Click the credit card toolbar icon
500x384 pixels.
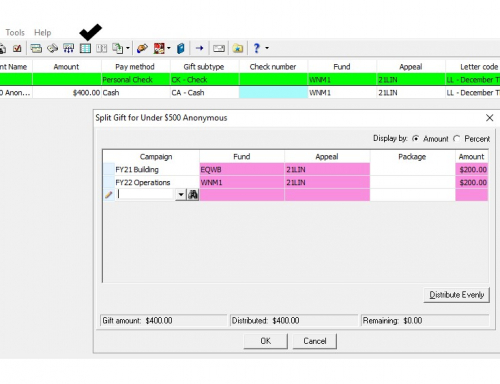36,48
